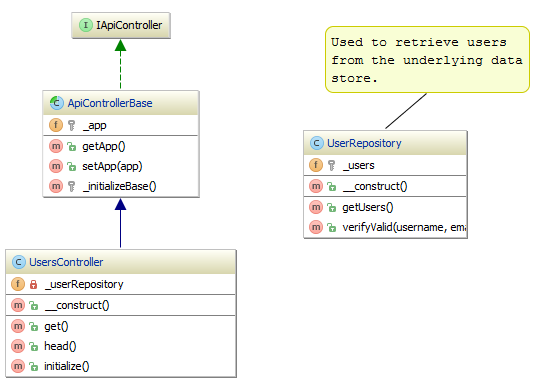The height and width of the screenshot is (383, 536).
Task: Click the private red lock beside _userRepository
Action: [x=34, y=284]
